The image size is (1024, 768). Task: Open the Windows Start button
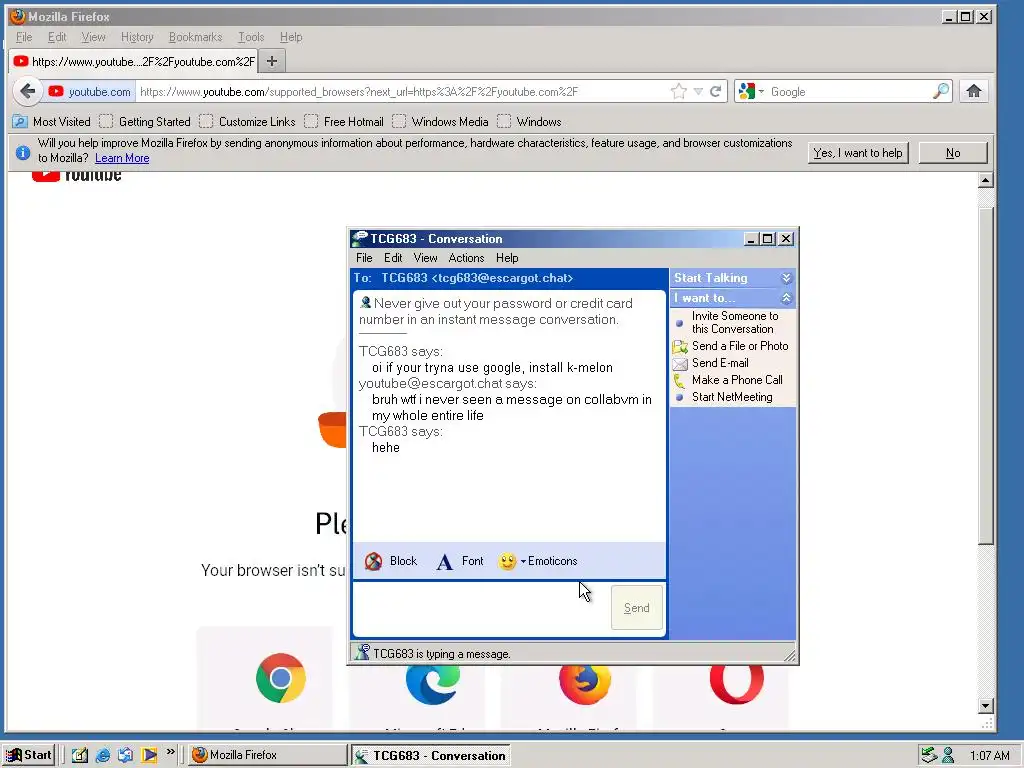(28, 755)
